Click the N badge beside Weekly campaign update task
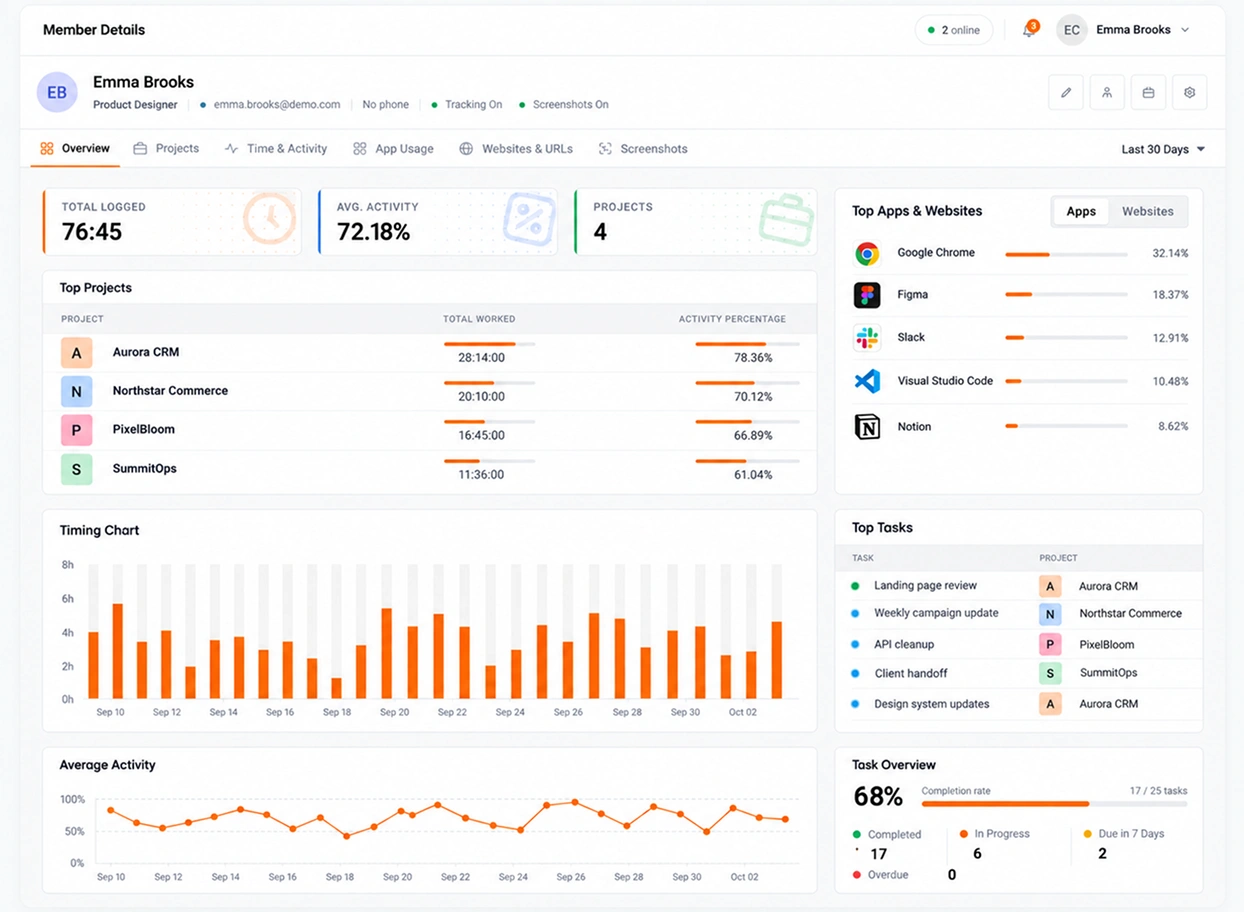 click(x=1050, y=614)
